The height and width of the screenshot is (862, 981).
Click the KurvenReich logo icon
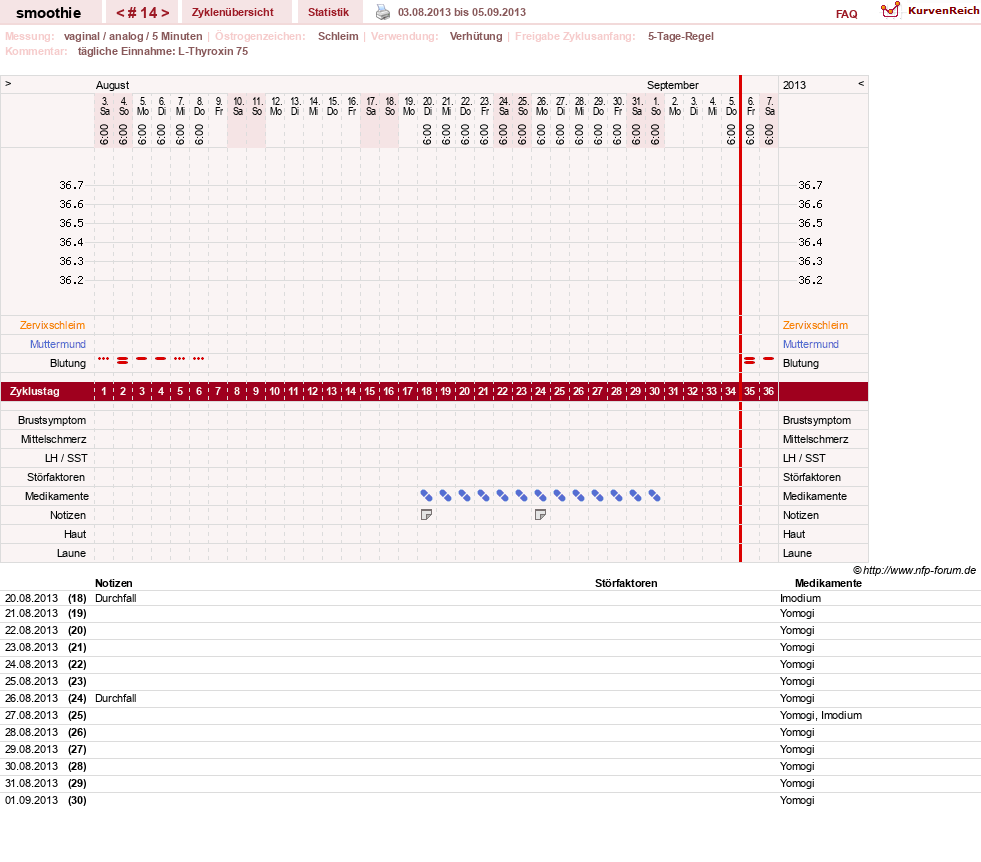tap(890, 10)
